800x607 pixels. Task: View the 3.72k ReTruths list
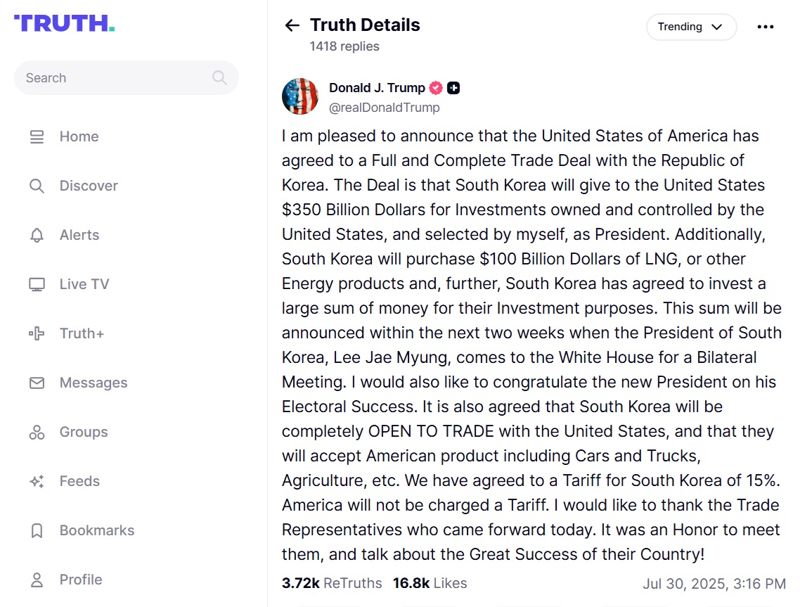coord(331,582)
